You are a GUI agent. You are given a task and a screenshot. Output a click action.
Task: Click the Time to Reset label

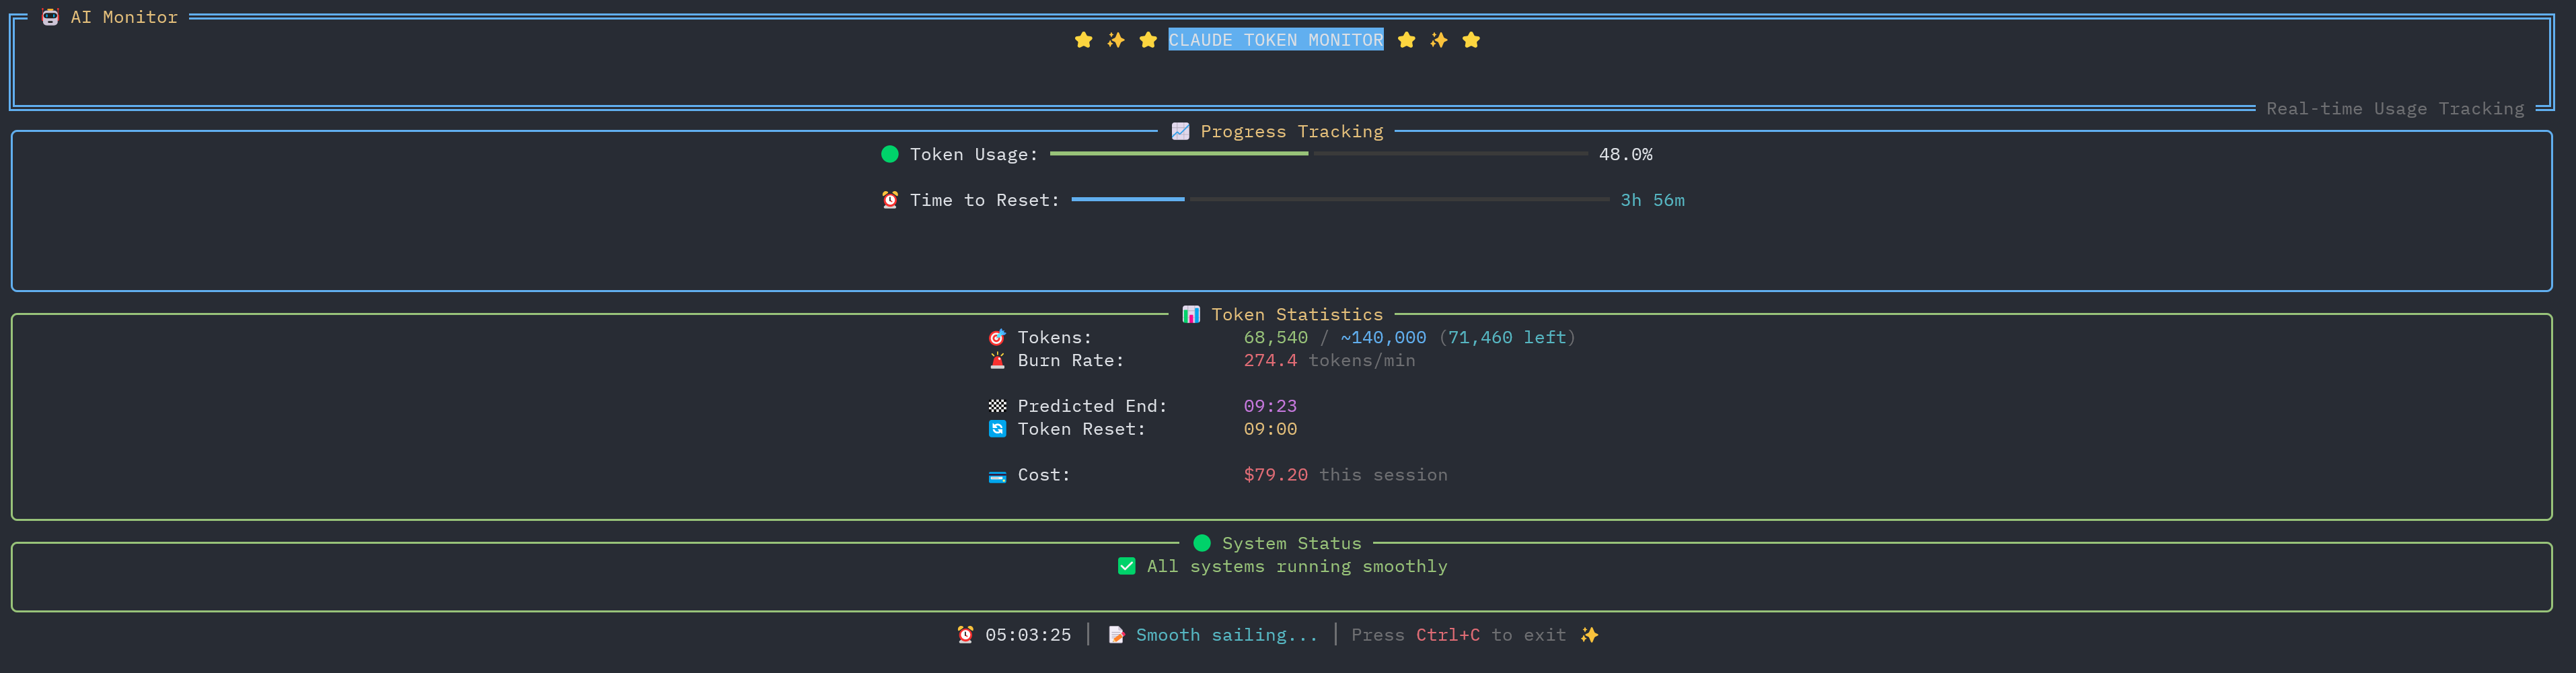(985, 200)
